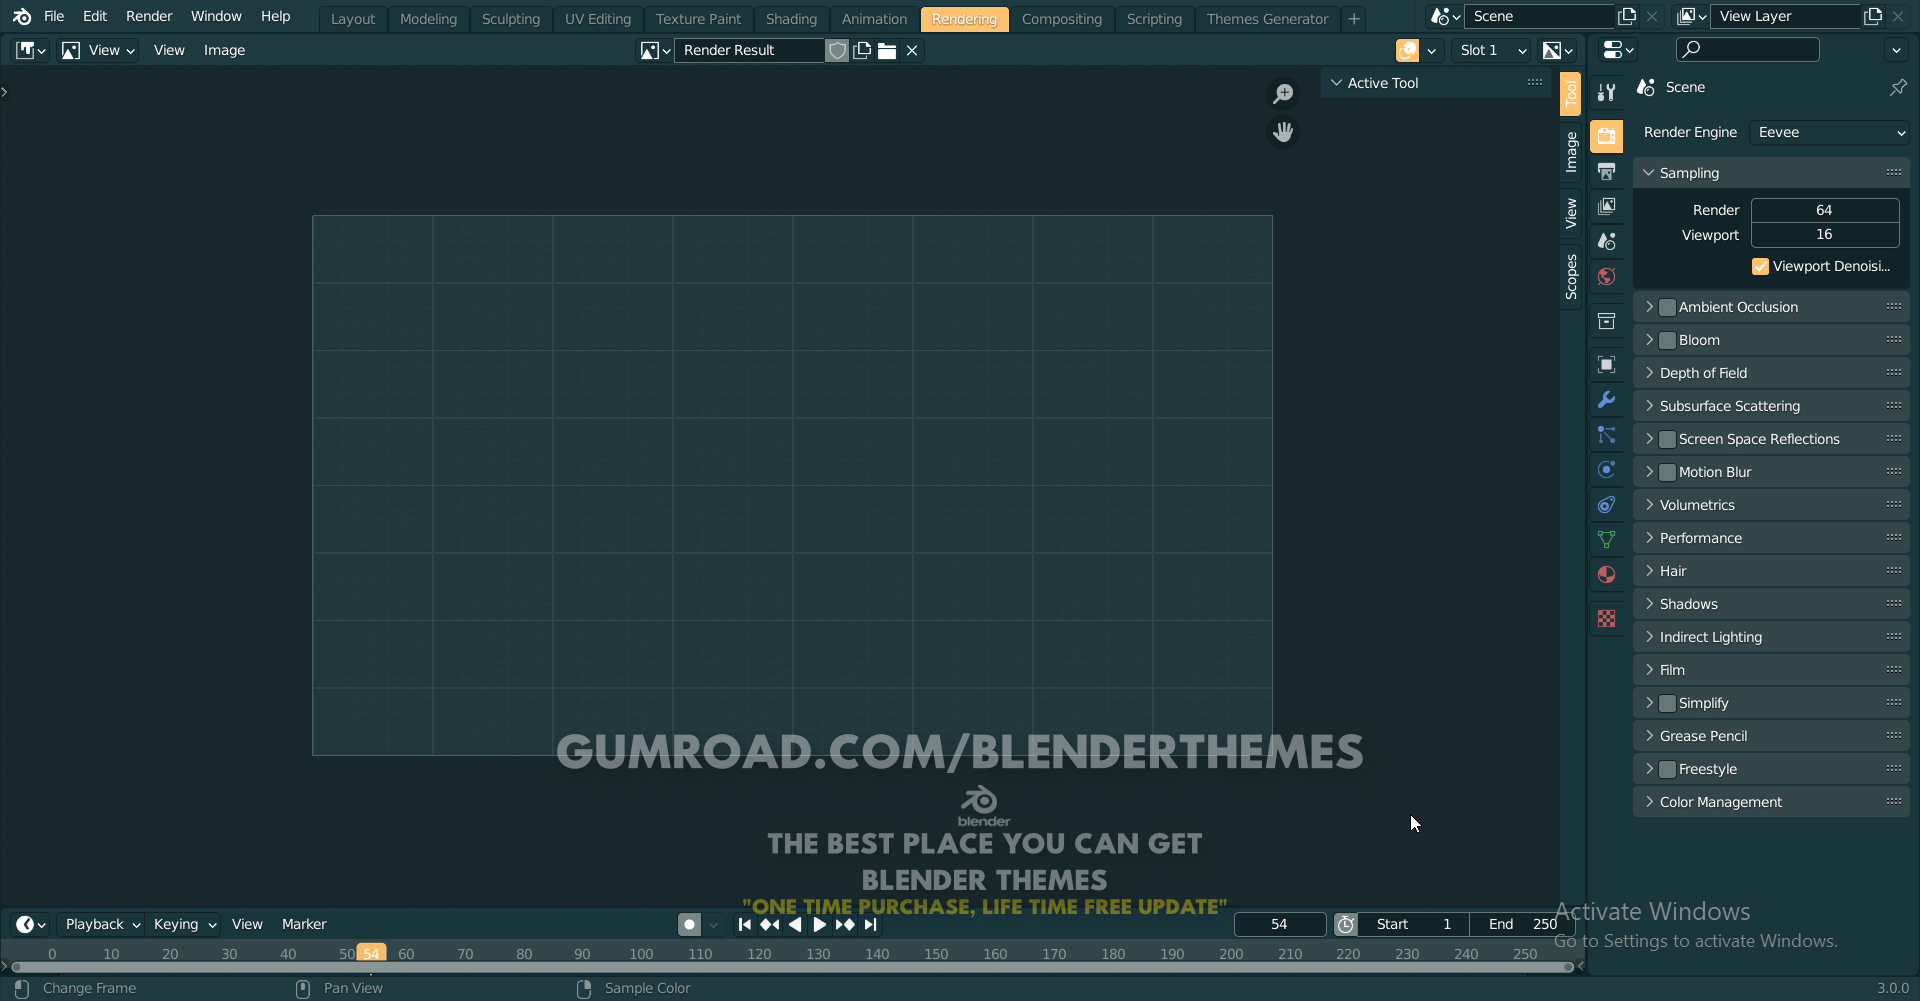Screen dimensions: 1920x1001
Task: Collapse the Active Tool panel
Action: [x=1437, y=83]
